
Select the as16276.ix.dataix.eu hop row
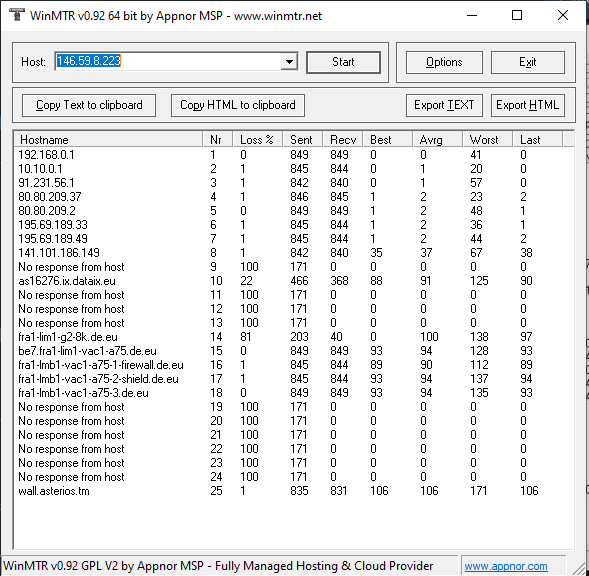(x=293, y=281)
